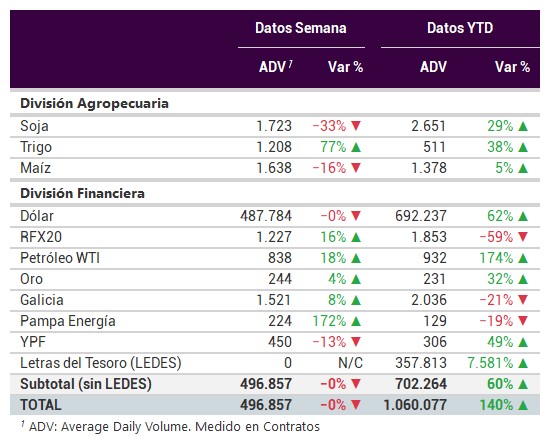
Task: Click the red down arrow beside RFX20 -59%
Action: tap(523, 237)
